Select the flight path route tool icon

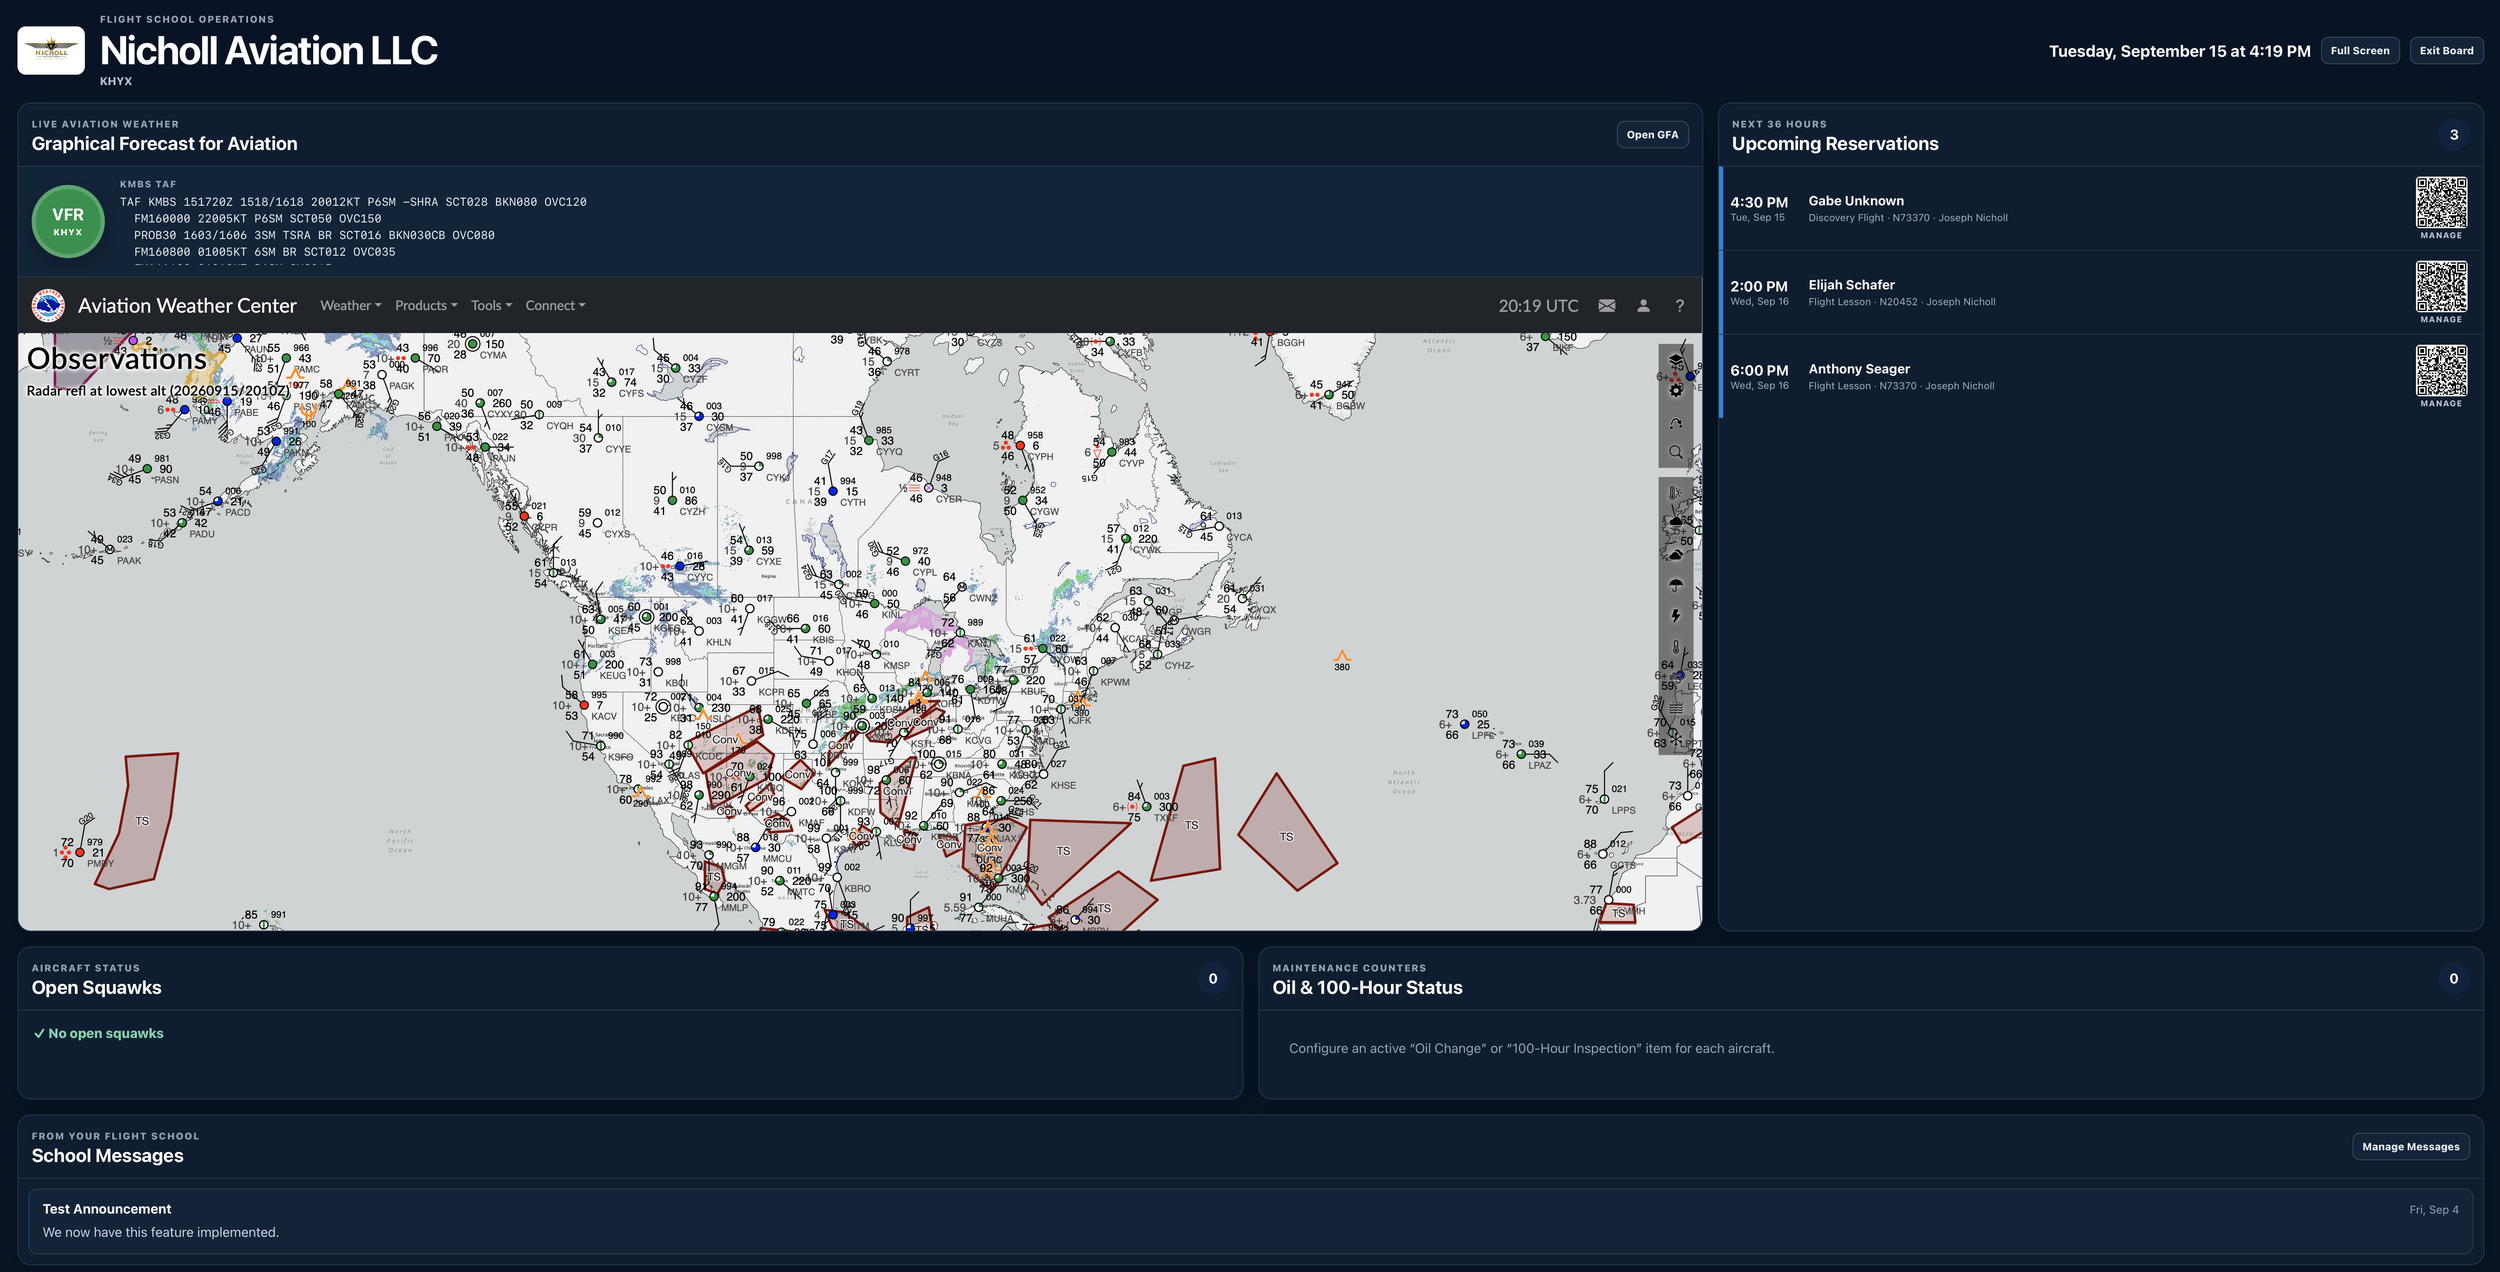pyautogui.click(x=1676, y=424)
